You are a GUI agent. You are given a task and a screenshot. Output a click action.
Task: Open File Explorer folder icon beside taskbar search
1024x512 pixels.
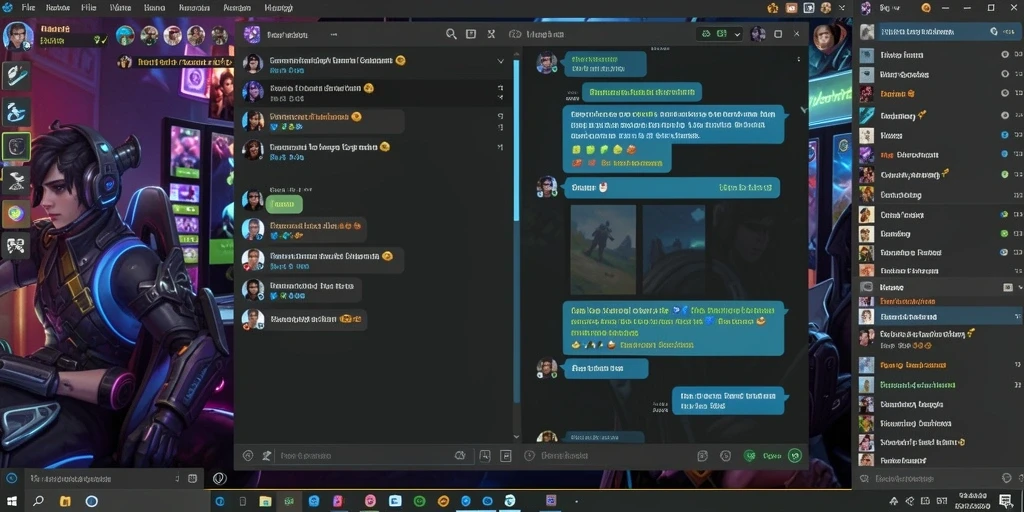[x=65, y=502]
